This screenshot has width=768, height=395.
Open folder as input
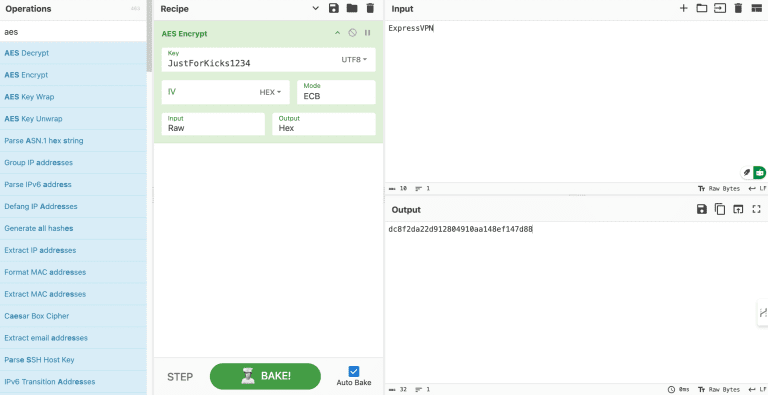(x=702, y=8)
